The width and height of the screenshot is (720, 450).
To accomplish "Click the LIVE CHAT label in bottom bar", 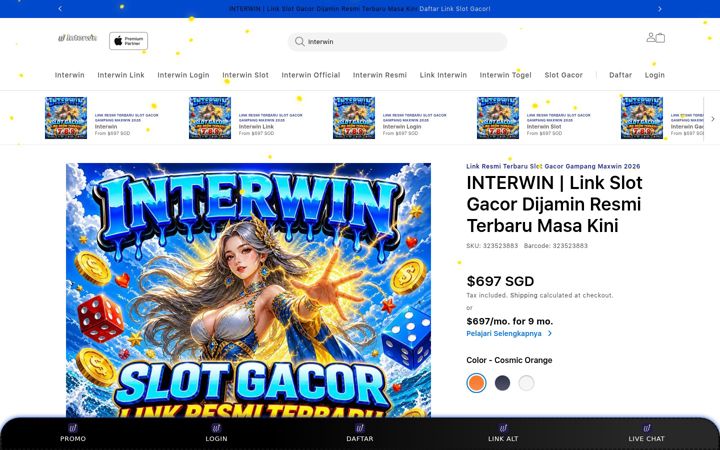I will tap(647, 439).
